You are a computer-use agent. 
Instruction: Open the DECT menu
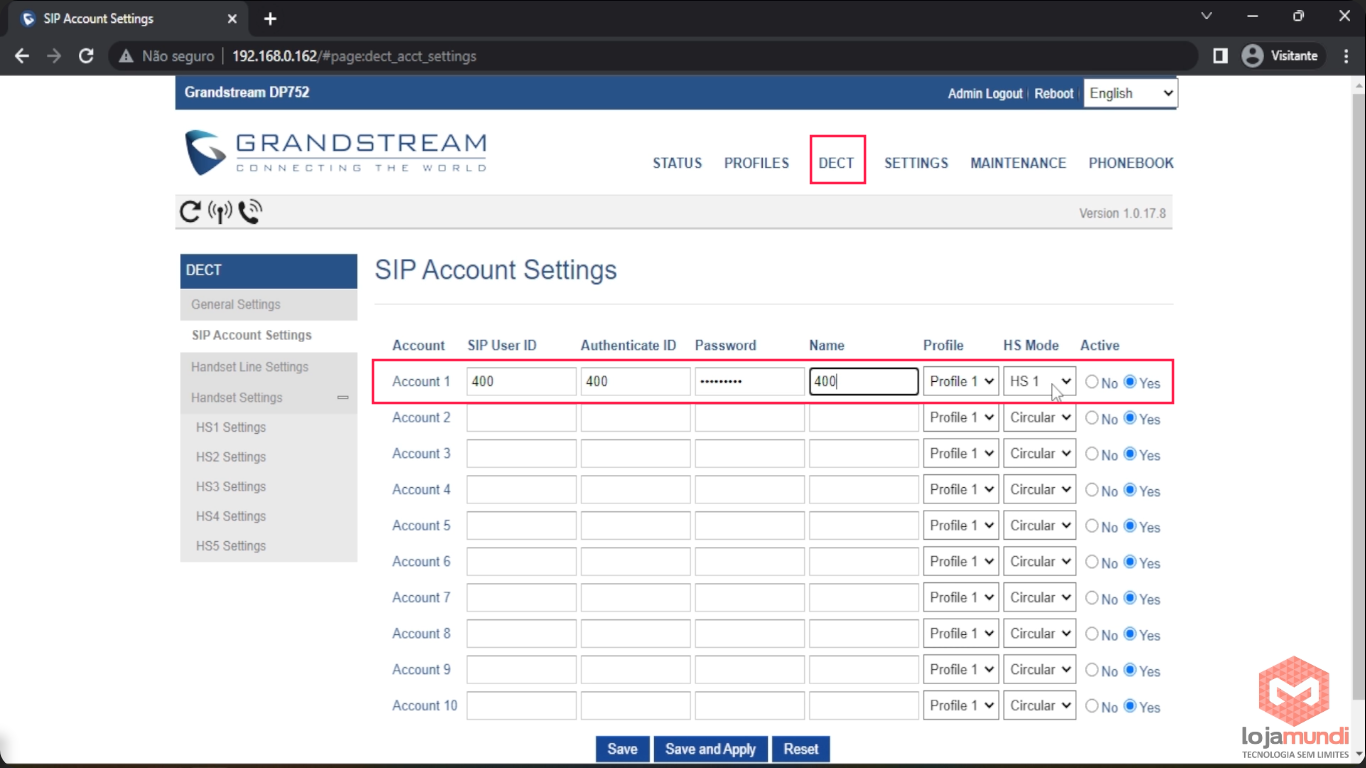(836, 163)
